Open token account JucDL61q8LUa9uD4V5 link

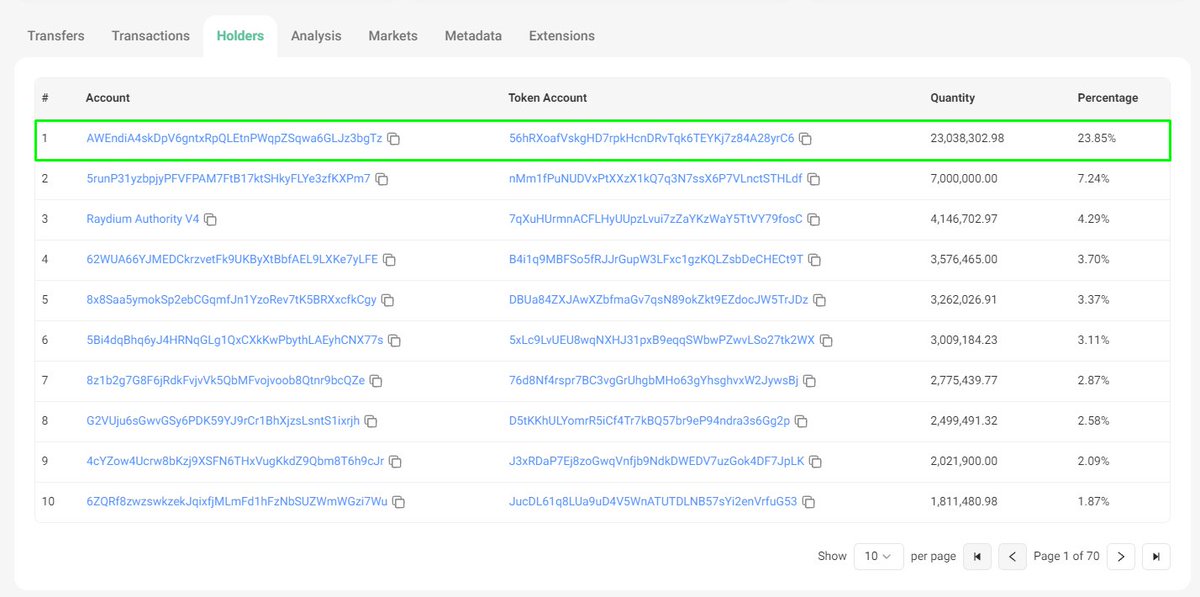click(653, 501)
